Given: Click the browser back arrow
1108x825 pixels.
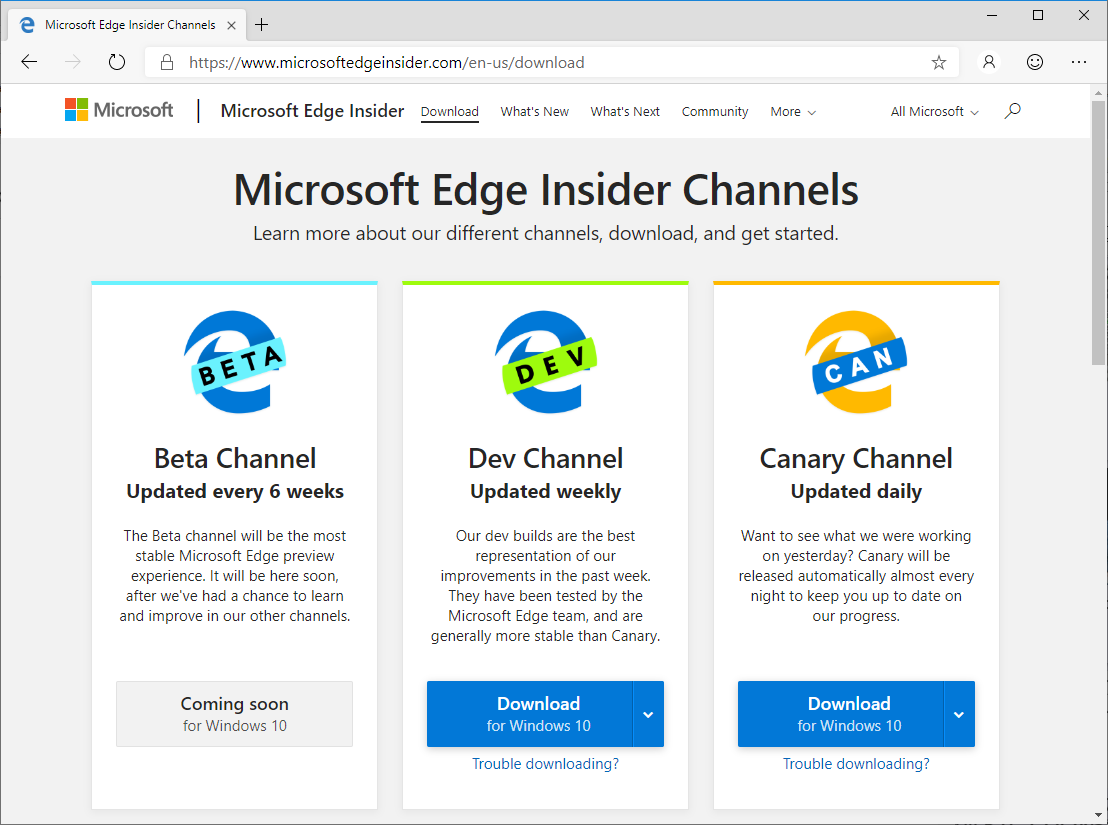Looking at the screenshot, I should pyautogui.click(x=29, y=62).
